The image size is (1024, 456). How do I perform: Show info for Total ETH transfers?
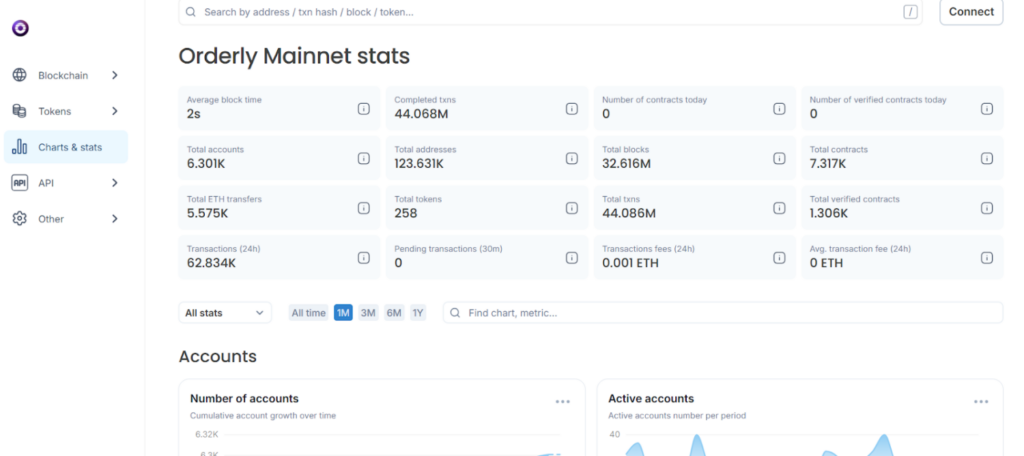click(x=364, y=208)
